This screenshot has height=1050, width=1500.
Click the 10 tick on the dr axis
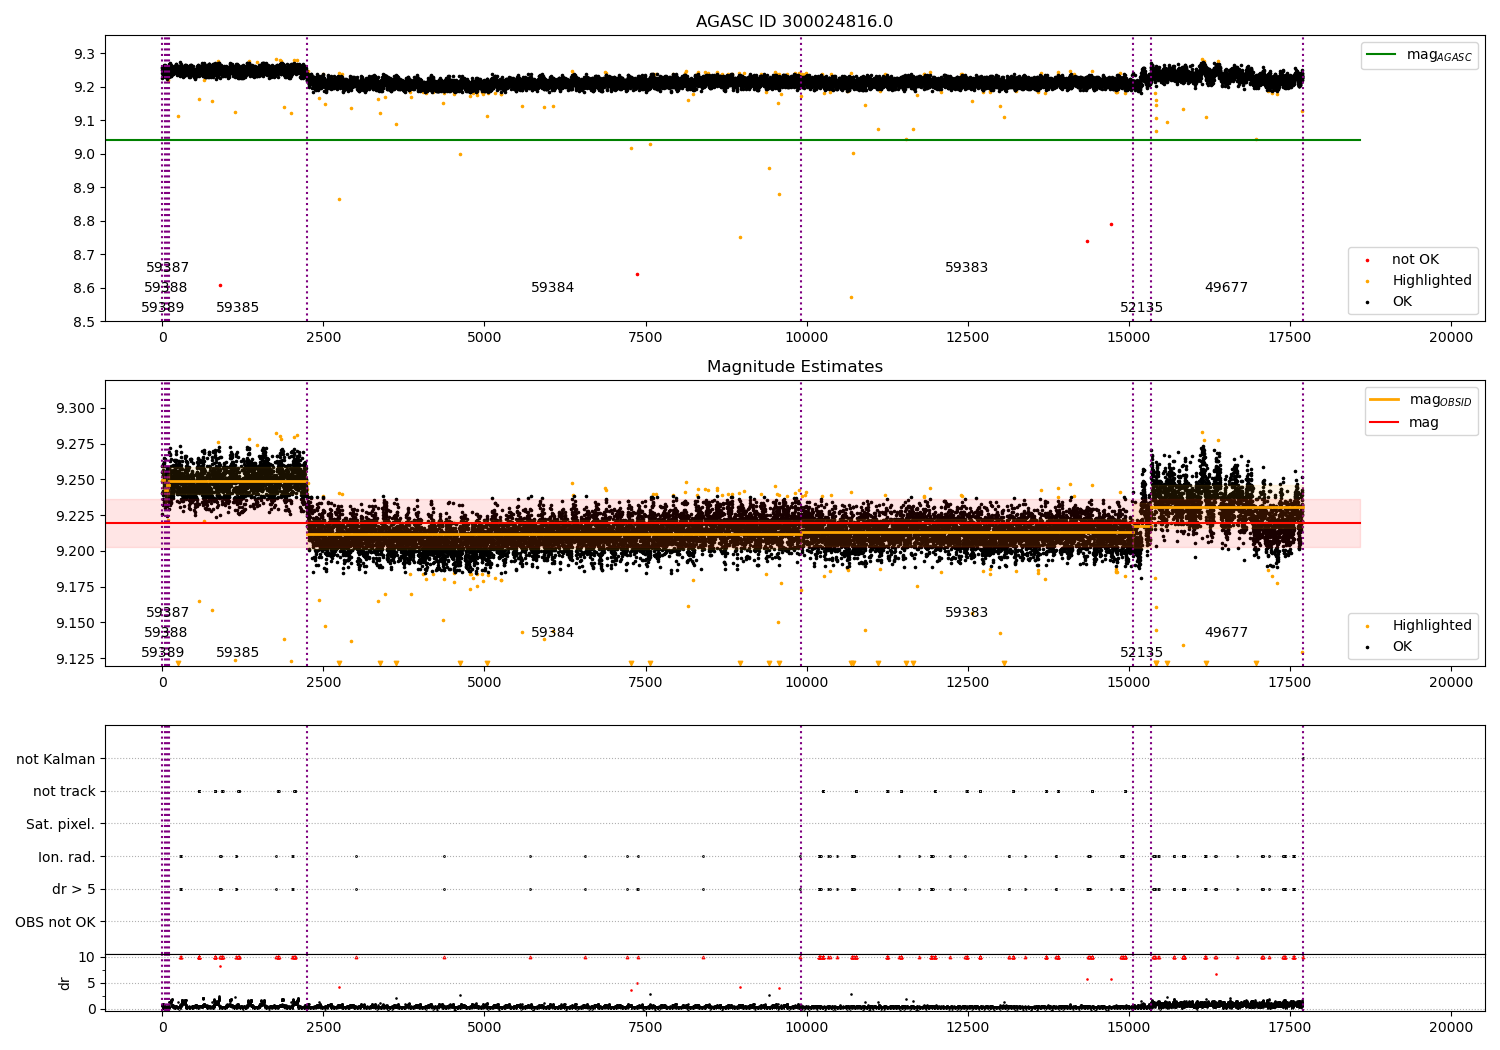point(87,957)
